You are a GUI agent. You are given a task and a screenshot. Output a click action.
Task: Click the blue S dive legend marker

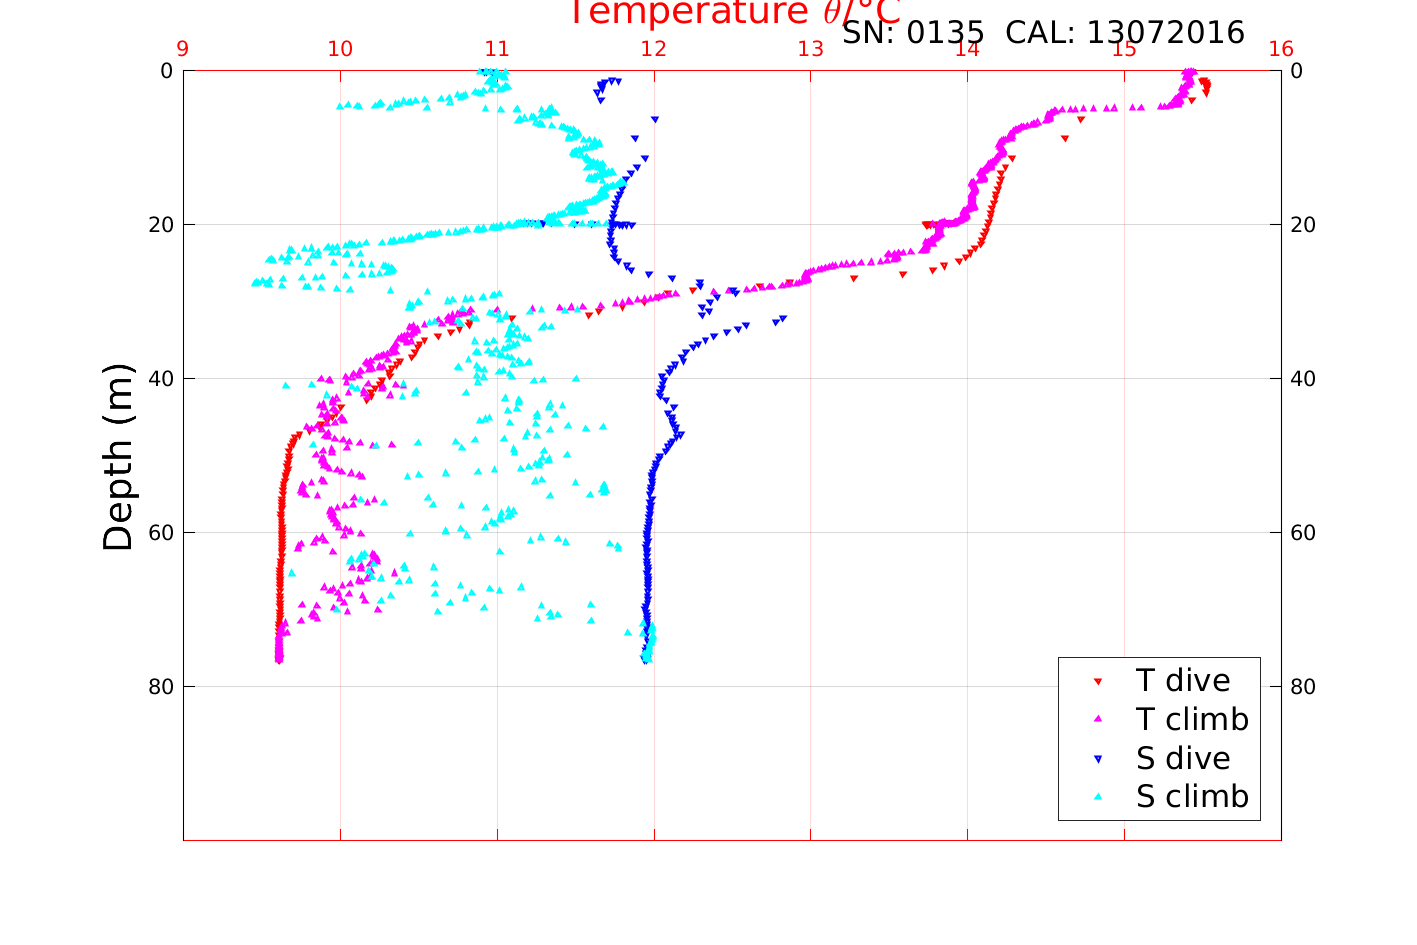click(x=1098, y=759)
